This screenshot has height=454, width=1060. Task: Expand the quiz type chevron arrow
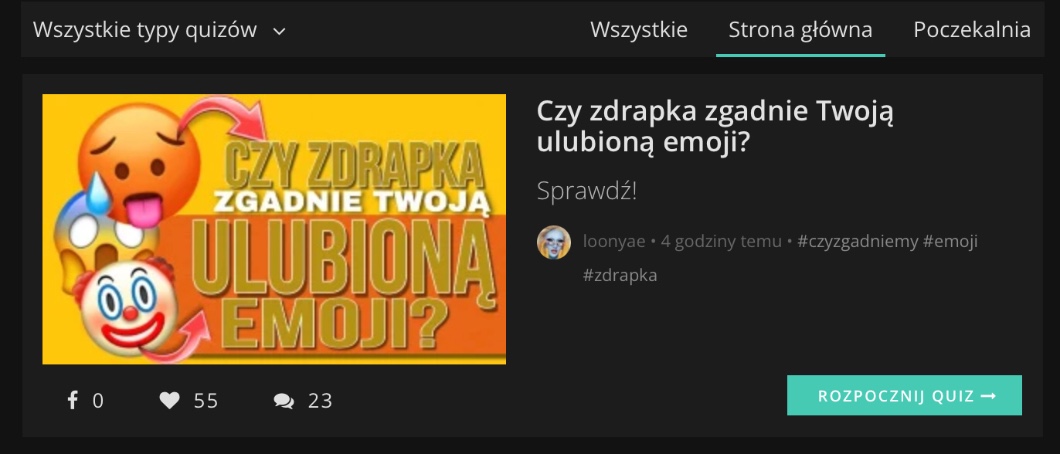[x=279, y=31]
